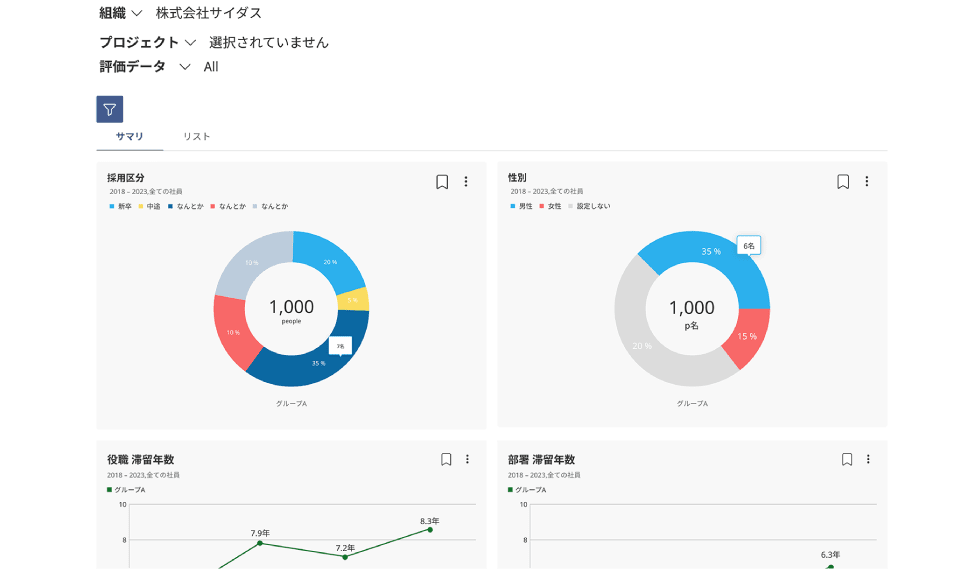963x569 pixels.
Task: Select the yellow 5 % segment in 採用区分
Action: click(x=354, y=299)
